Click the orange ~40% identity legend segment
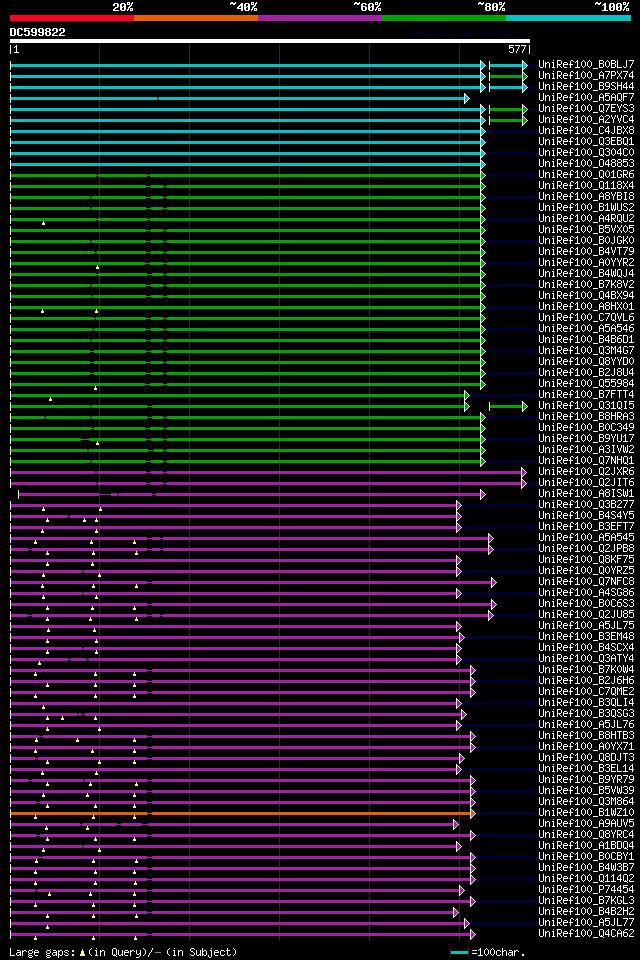 coord(196,18)
